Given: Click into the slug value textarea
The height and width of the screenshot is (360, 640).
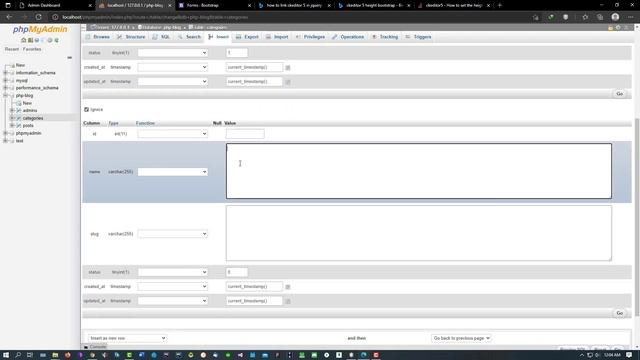Looking at the screenshot, I should (x=419, y=233).
